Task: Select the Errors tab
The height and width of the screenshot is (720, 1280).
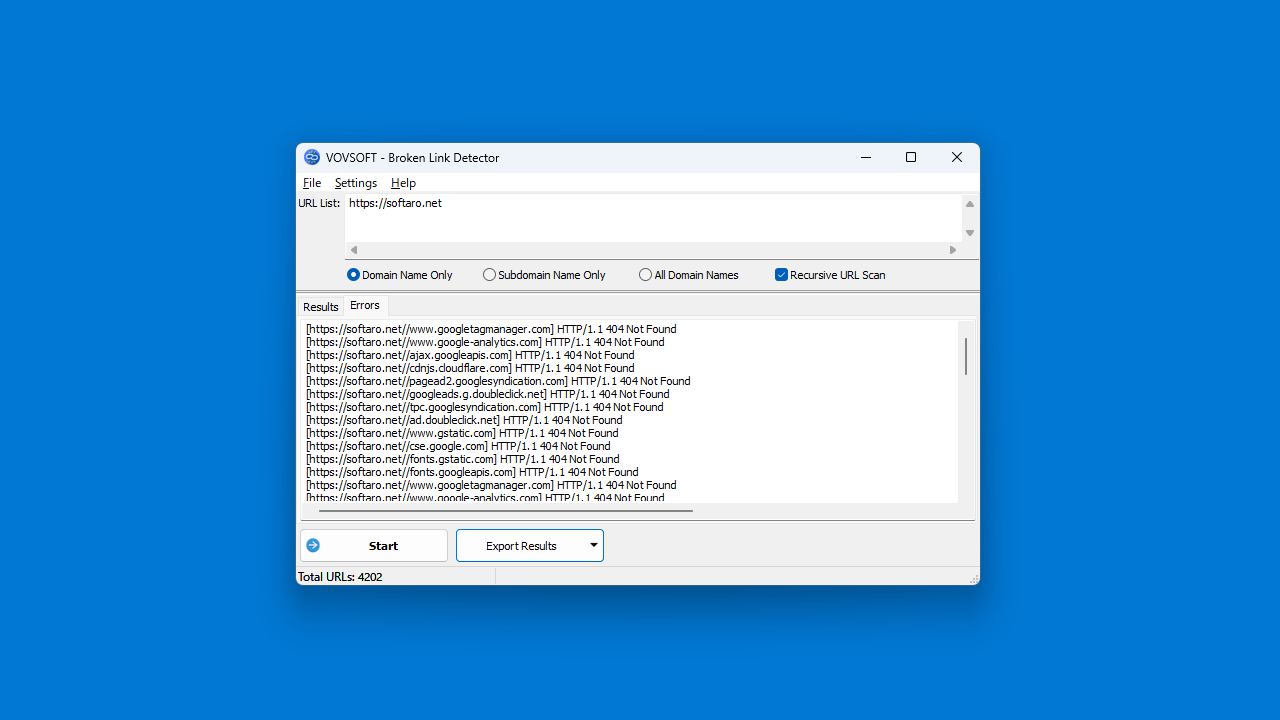Action: tap(365, 305)
